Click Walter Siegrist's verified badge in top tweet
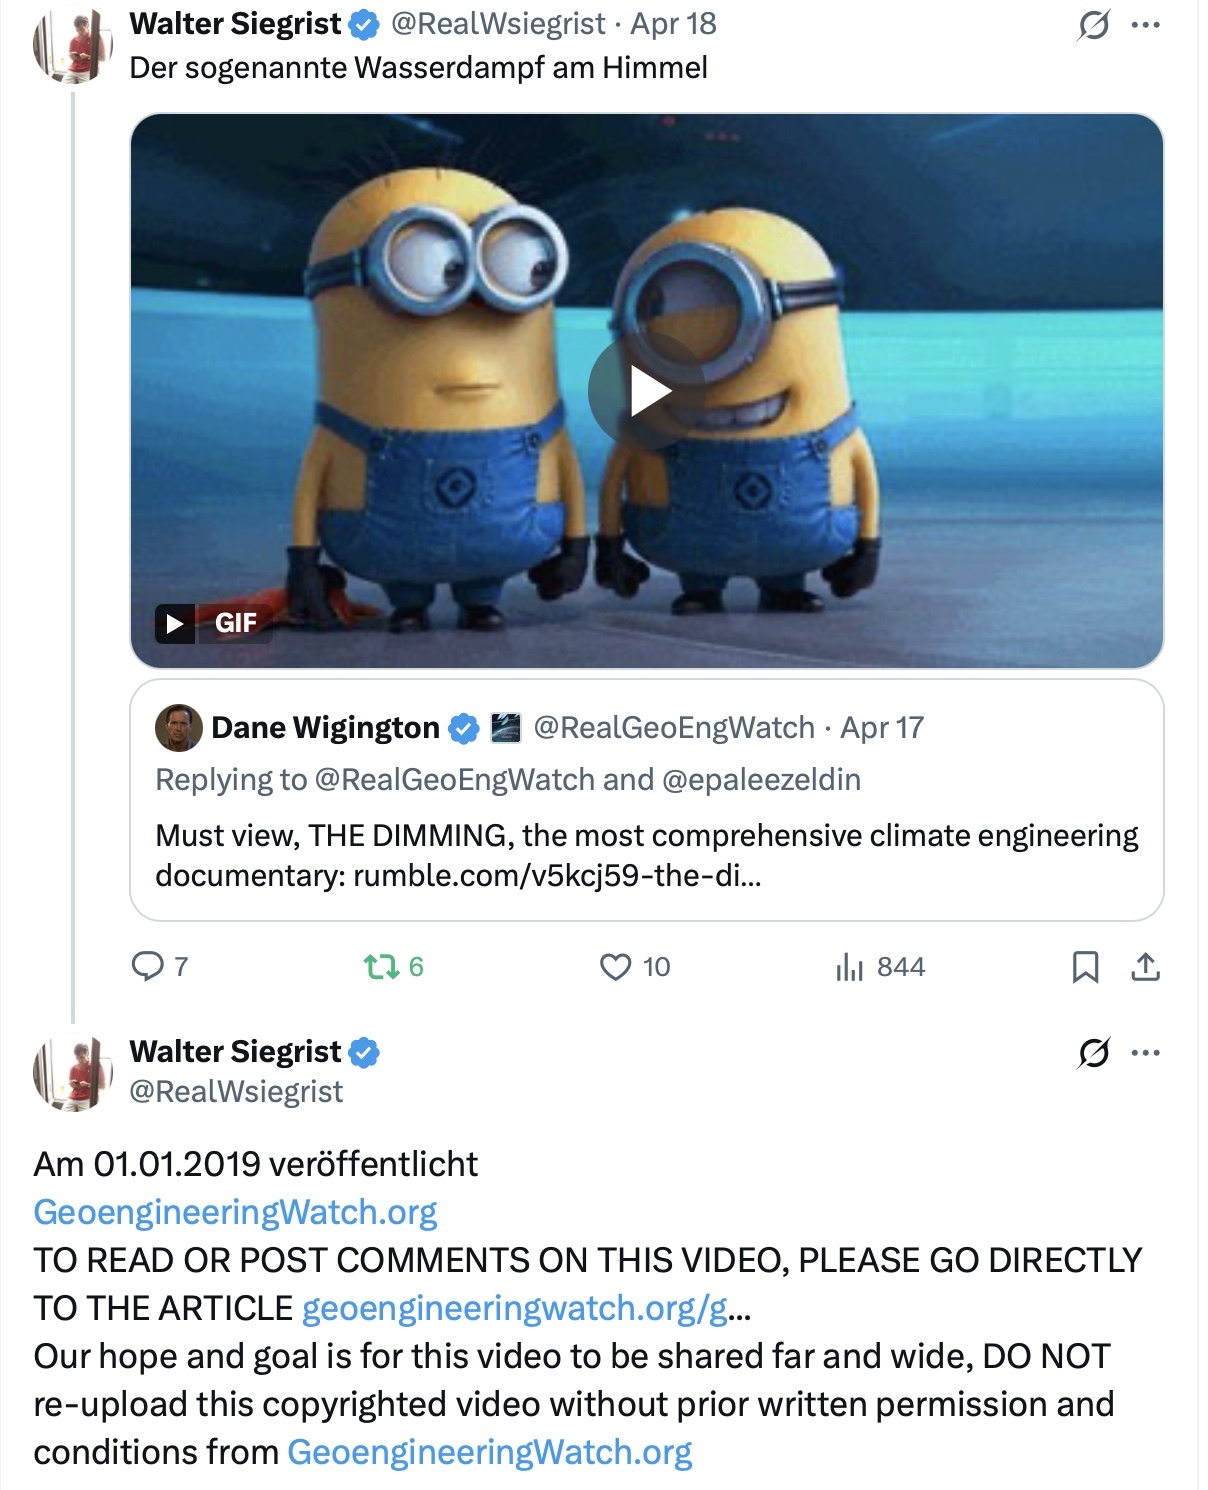The image size is (1208, 1490). coord(363,24)
